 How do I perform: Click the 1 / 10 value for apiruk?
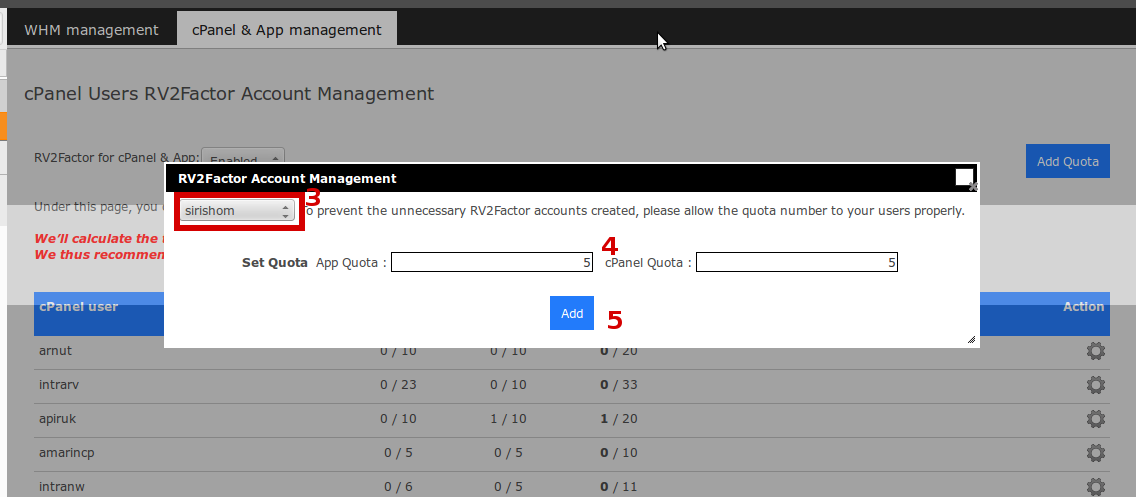click(x=509, y=418)
